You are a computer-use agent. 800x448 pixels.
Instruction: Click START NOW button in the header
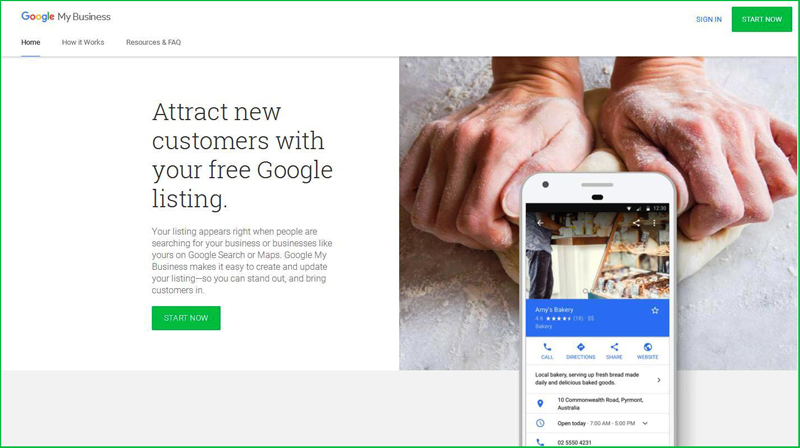[762, 19]
